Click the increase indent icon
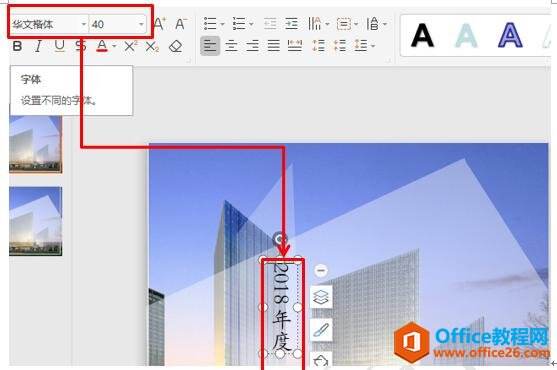The width and height of the screenshot is (557, 370). point(292,24)
